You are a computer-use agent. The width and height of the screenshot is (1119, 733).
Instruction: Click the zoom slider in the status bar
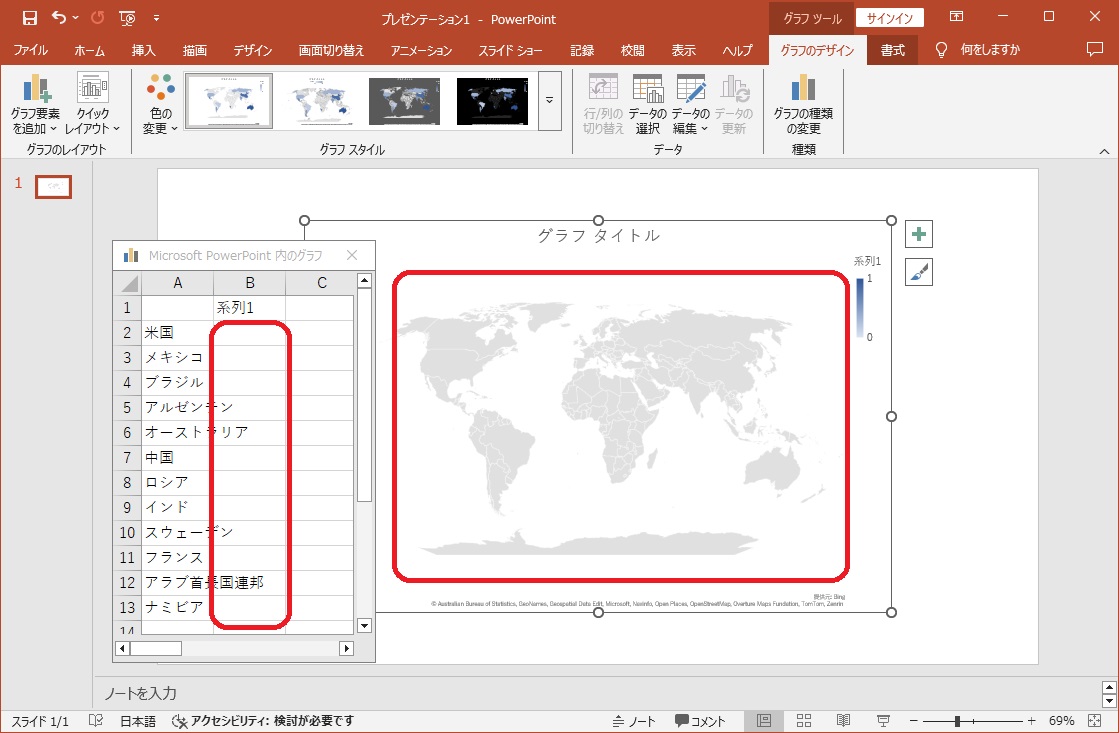click(957, 721)
